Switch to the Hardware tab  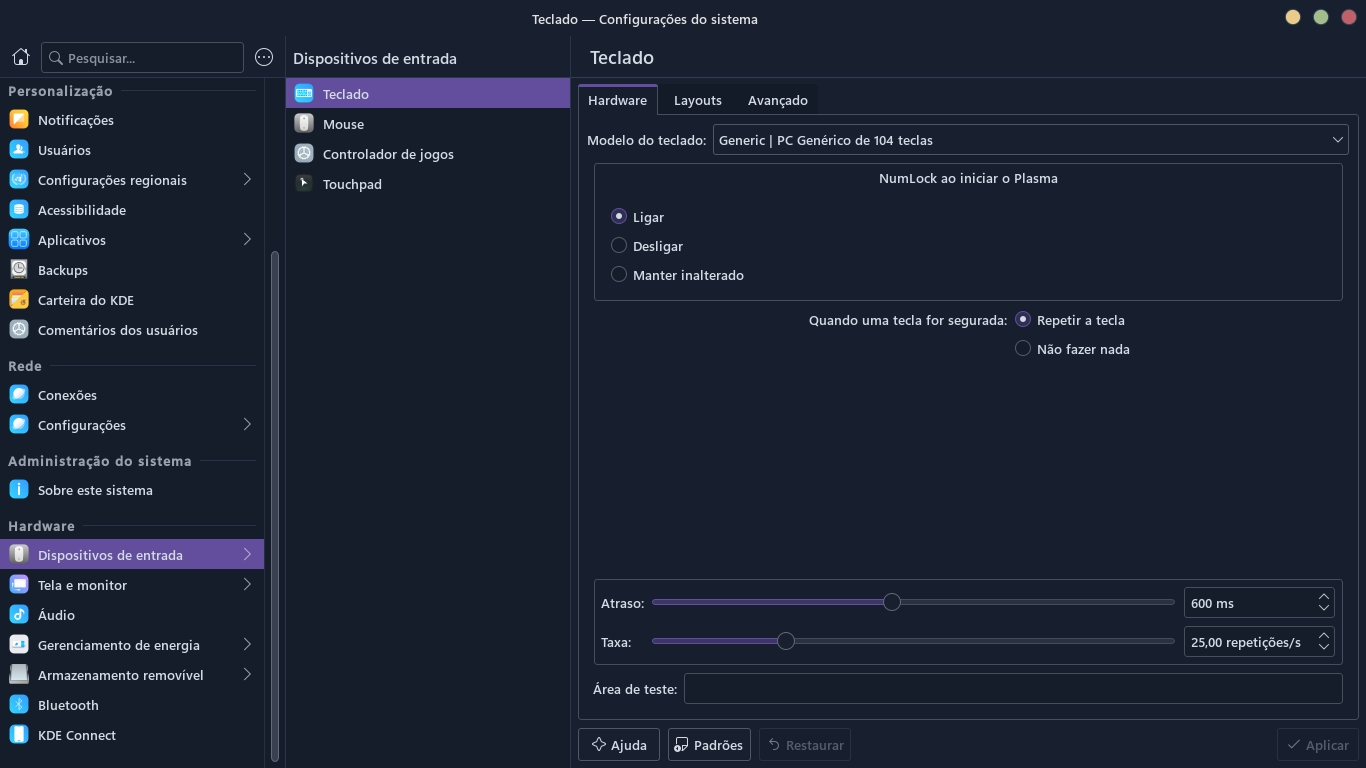(617, 100)
